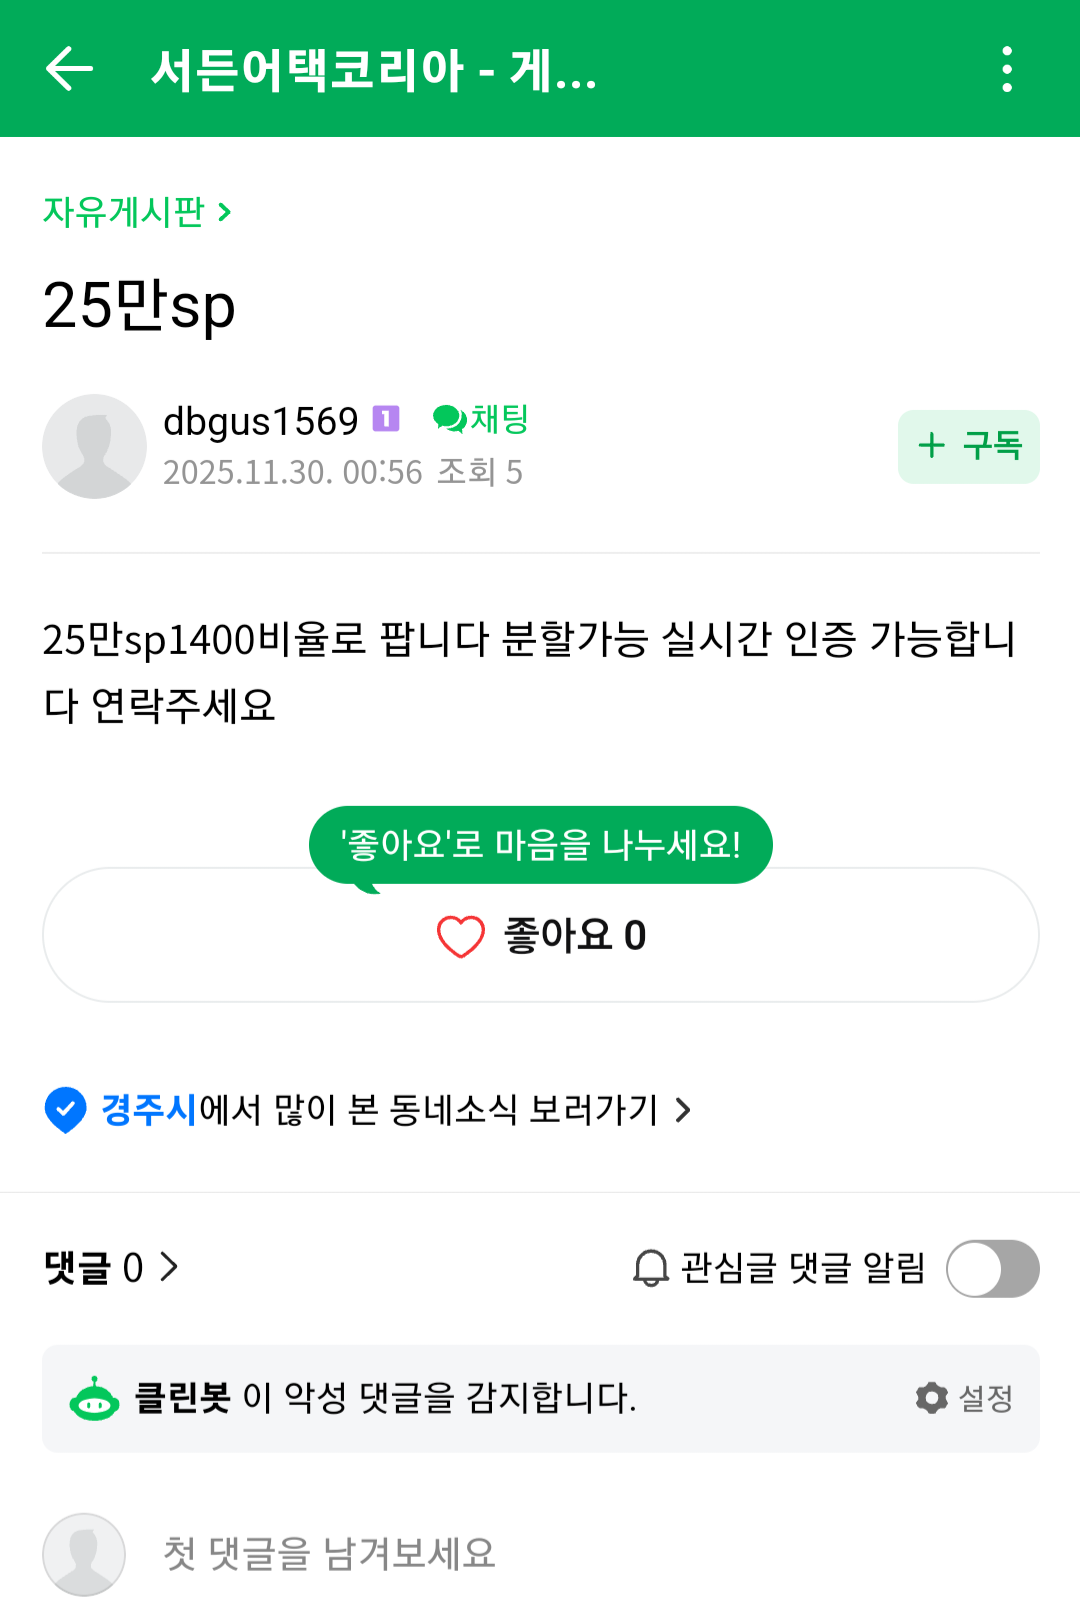1080x1601 pixels.
Task: Tap the back arrow in header
Action: click(70, 69)
